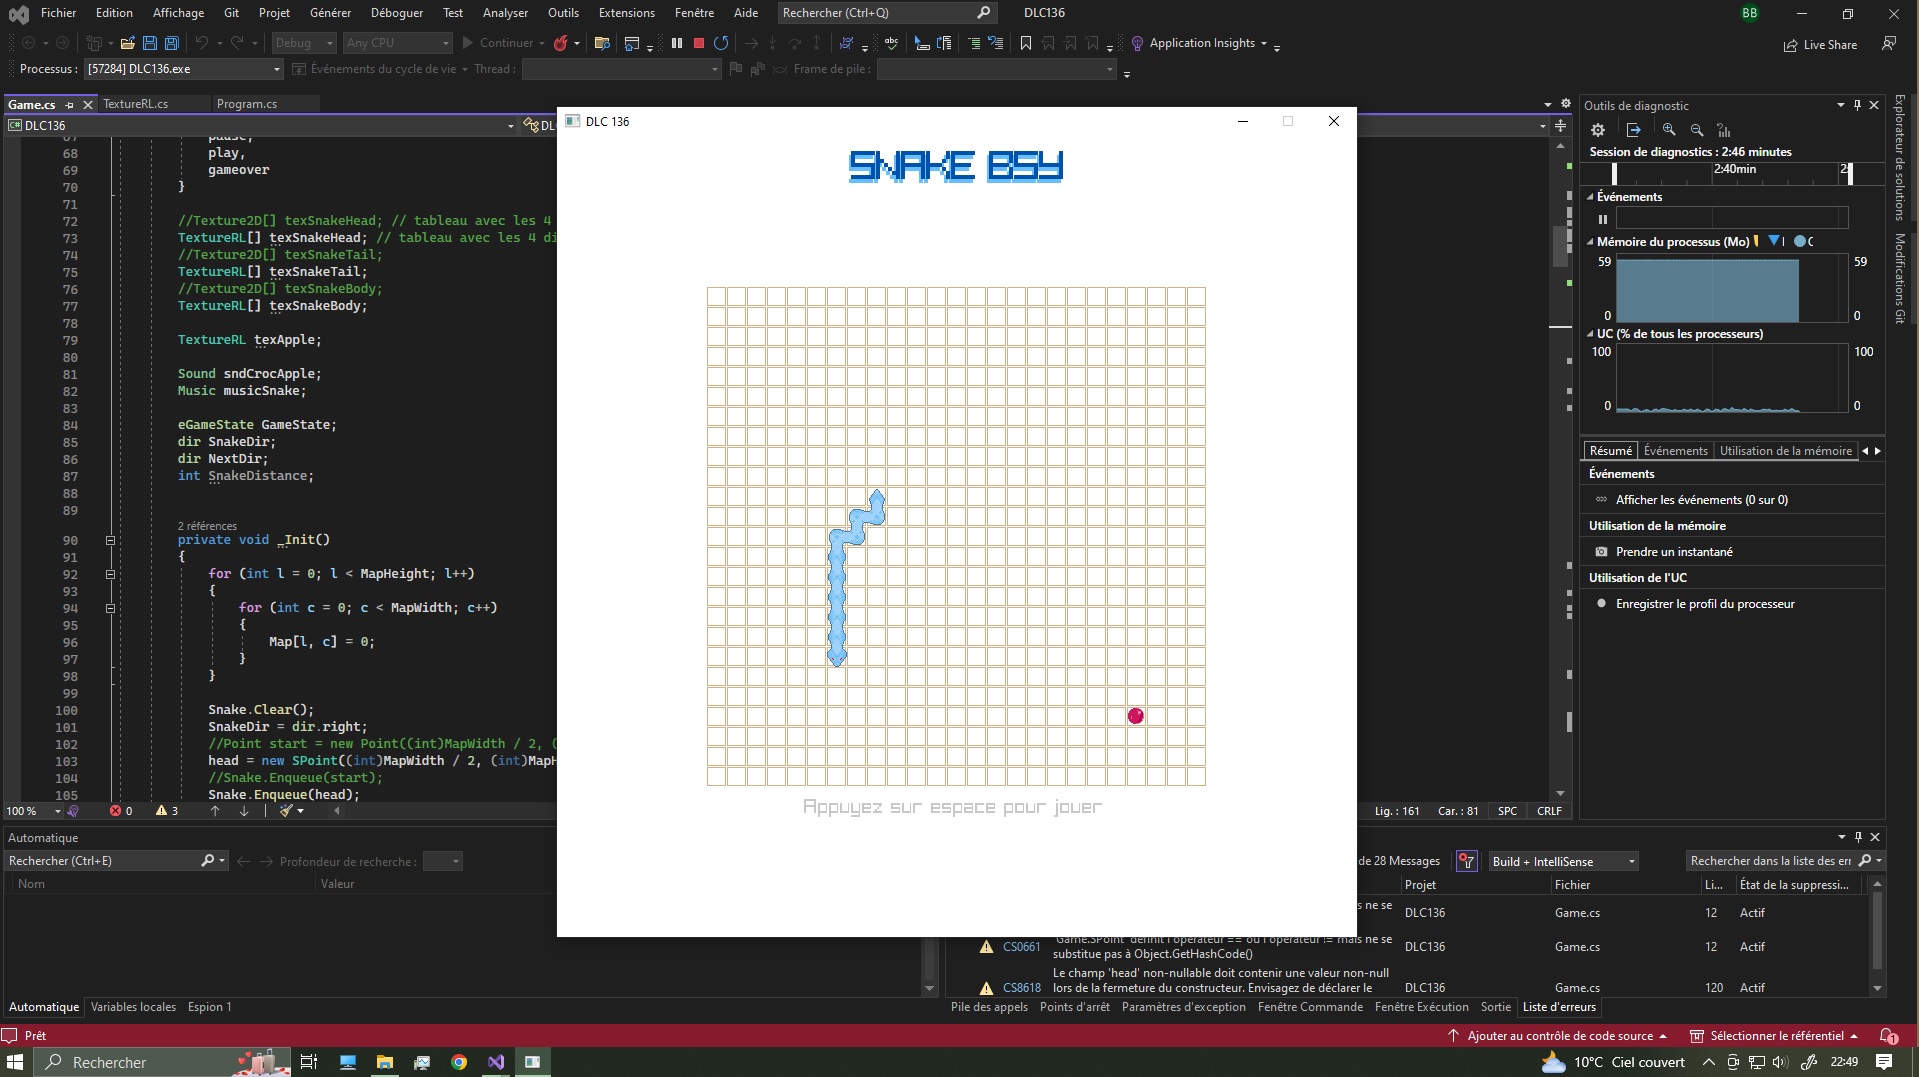This screenshot has width=1919, height=1077.
Task: Click the send feedback icon top right
Action: pos(1889,44)
